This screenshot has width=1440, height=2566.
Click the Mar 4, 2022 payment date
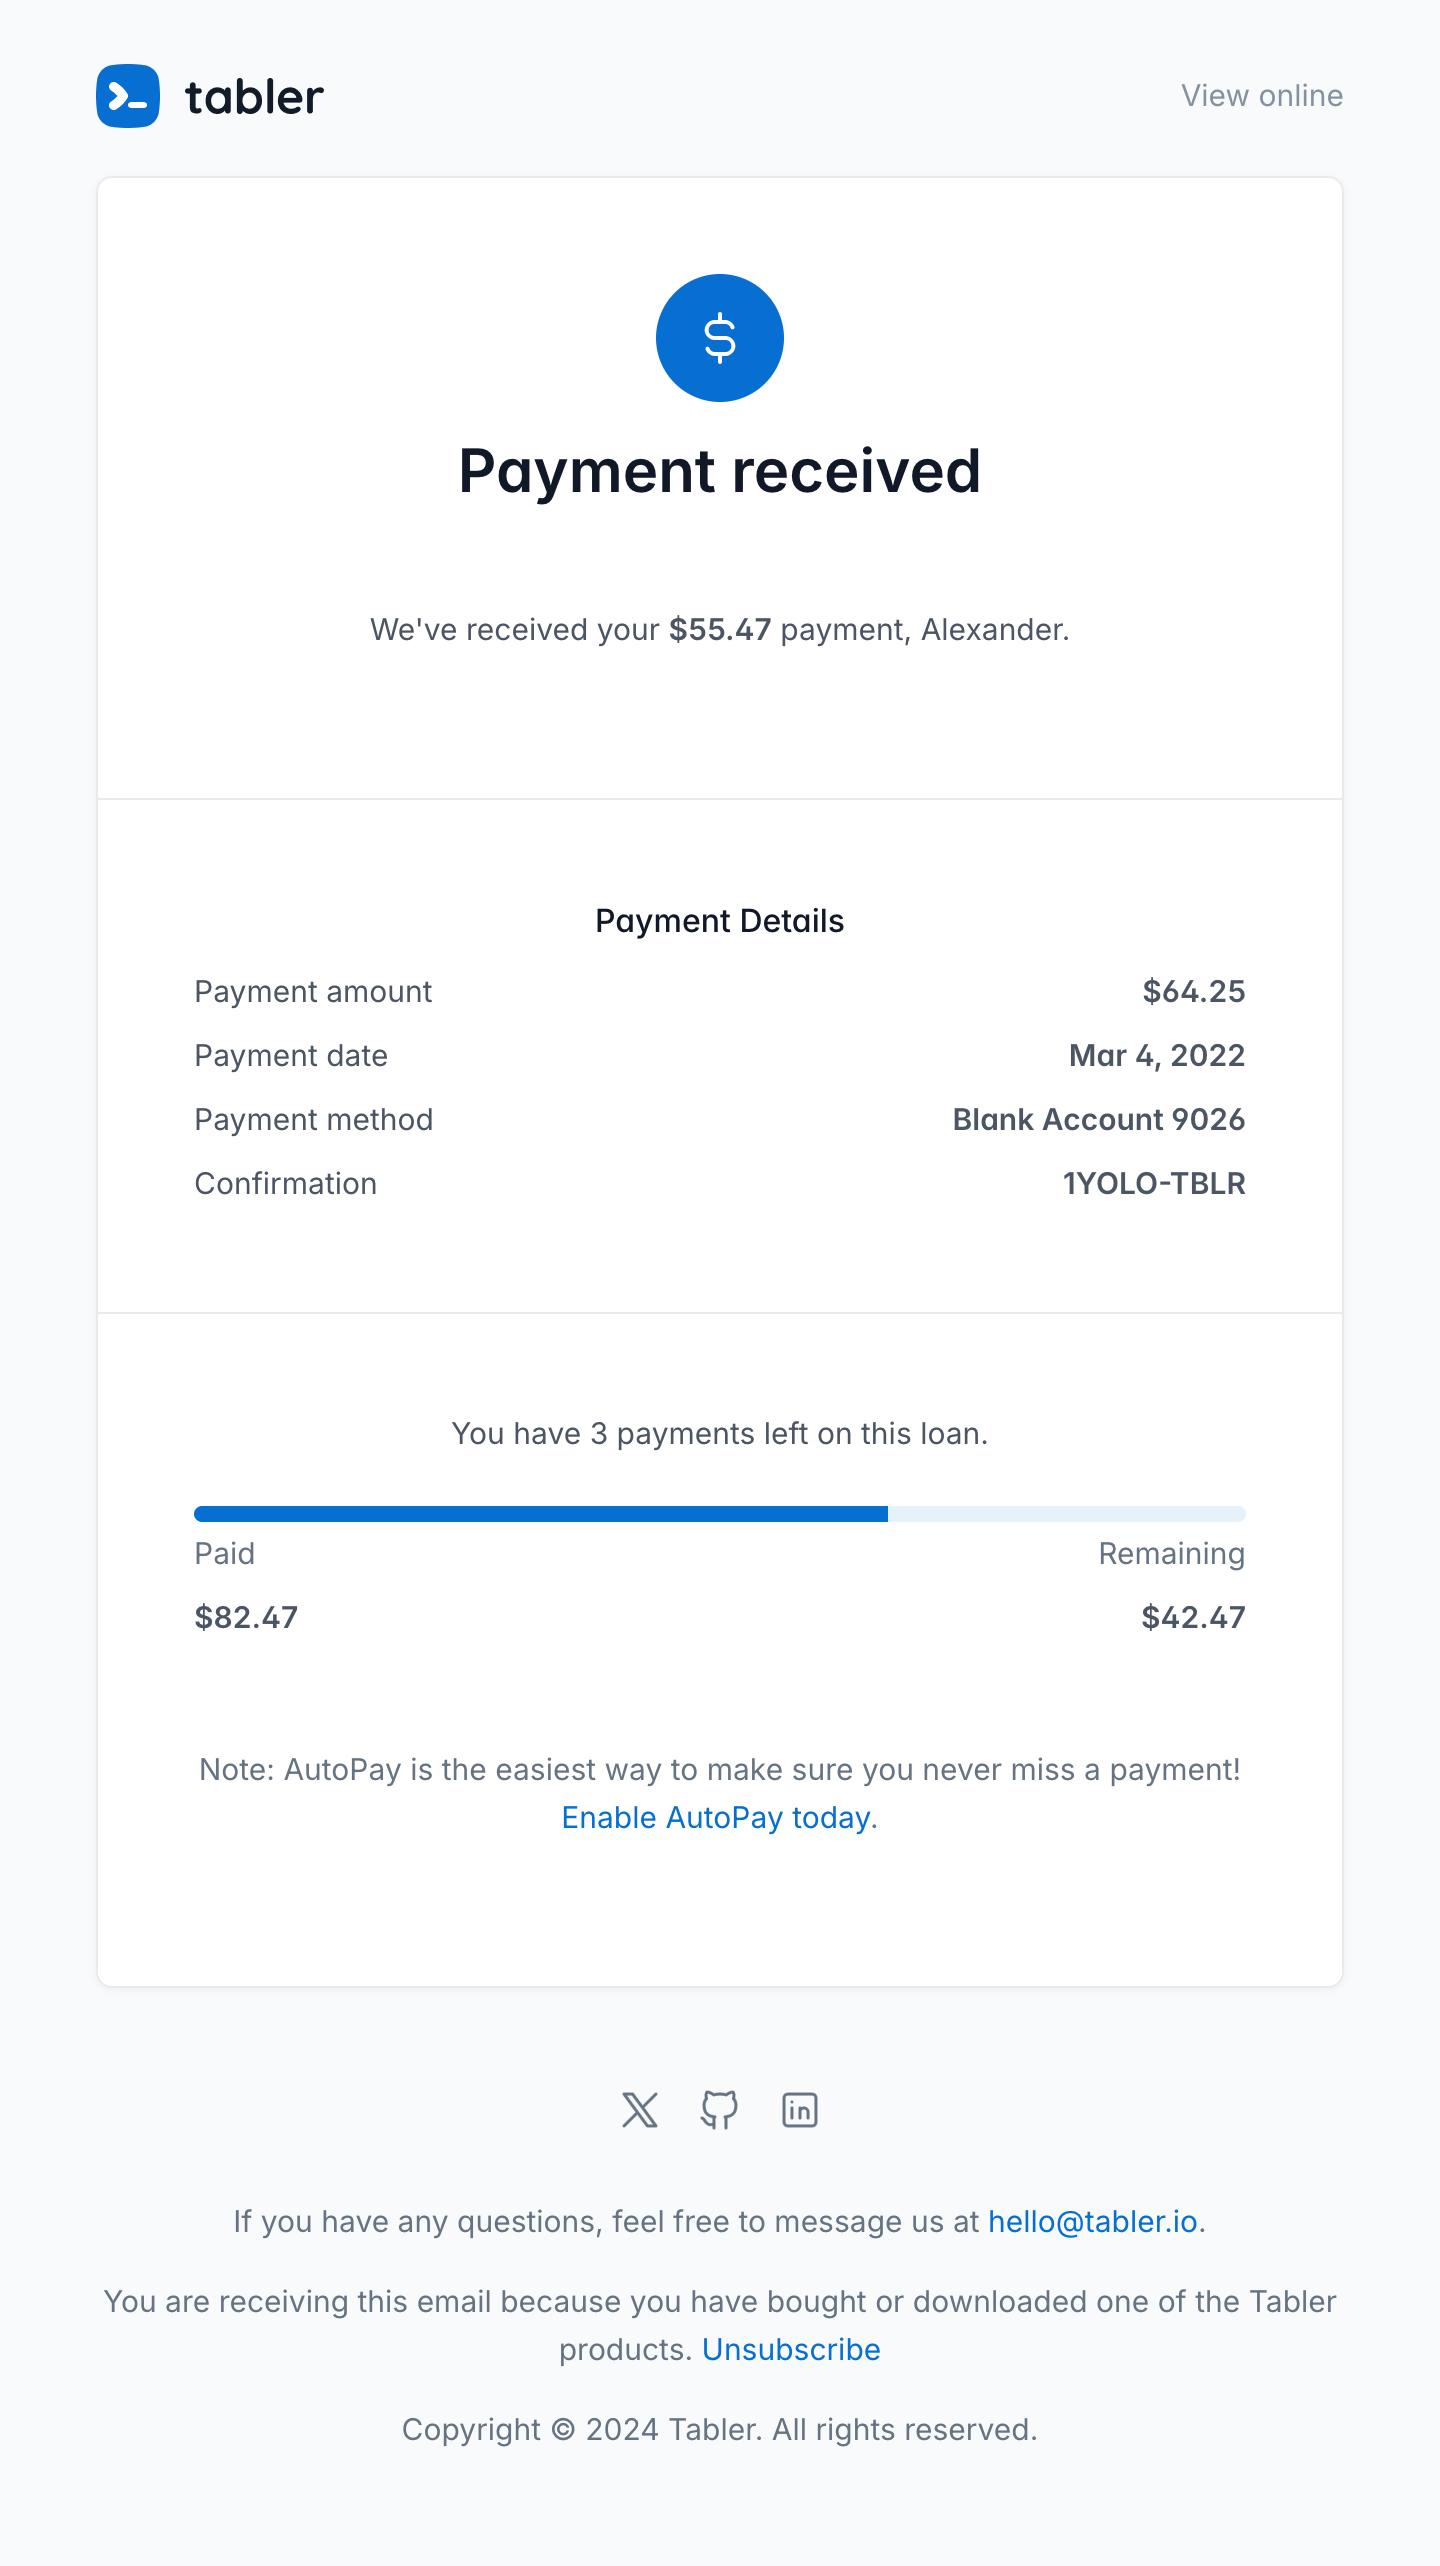1157,1055
